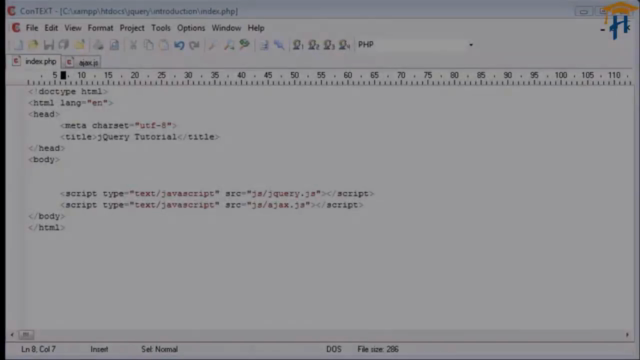Click the js/ajax.js script line
Image resolution: width=640 pixels, height=360 pixels.
pyautogui.click(x=212, y=205)
